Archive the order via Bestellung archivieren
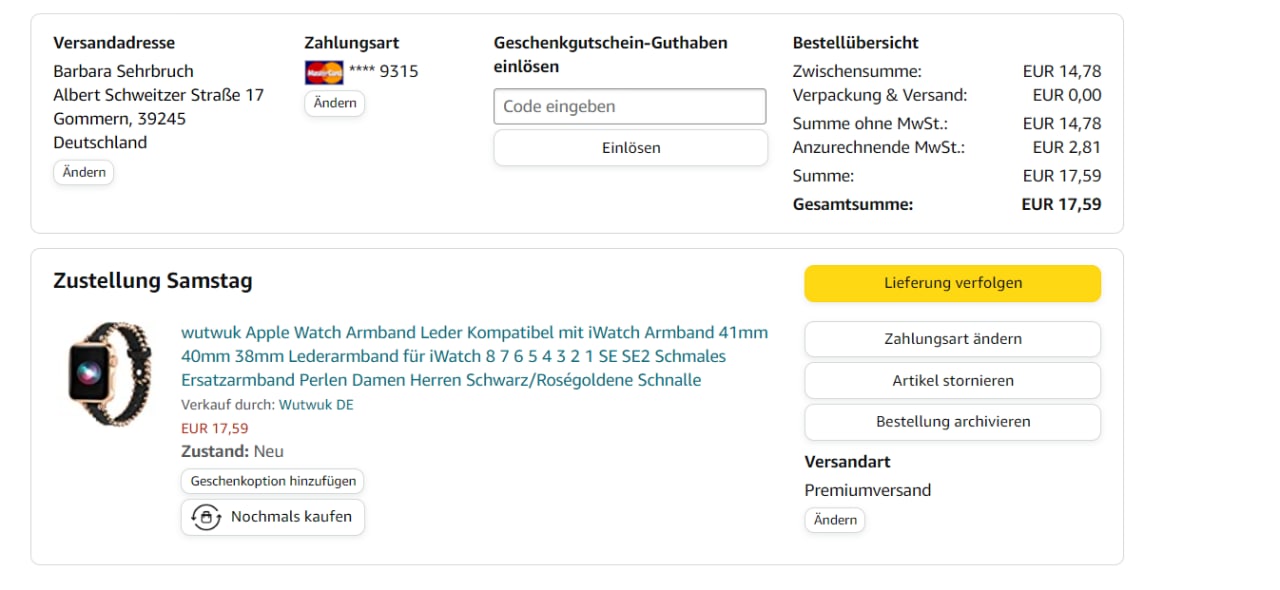Screen dimensions: 1280x590 coord(952,422)
